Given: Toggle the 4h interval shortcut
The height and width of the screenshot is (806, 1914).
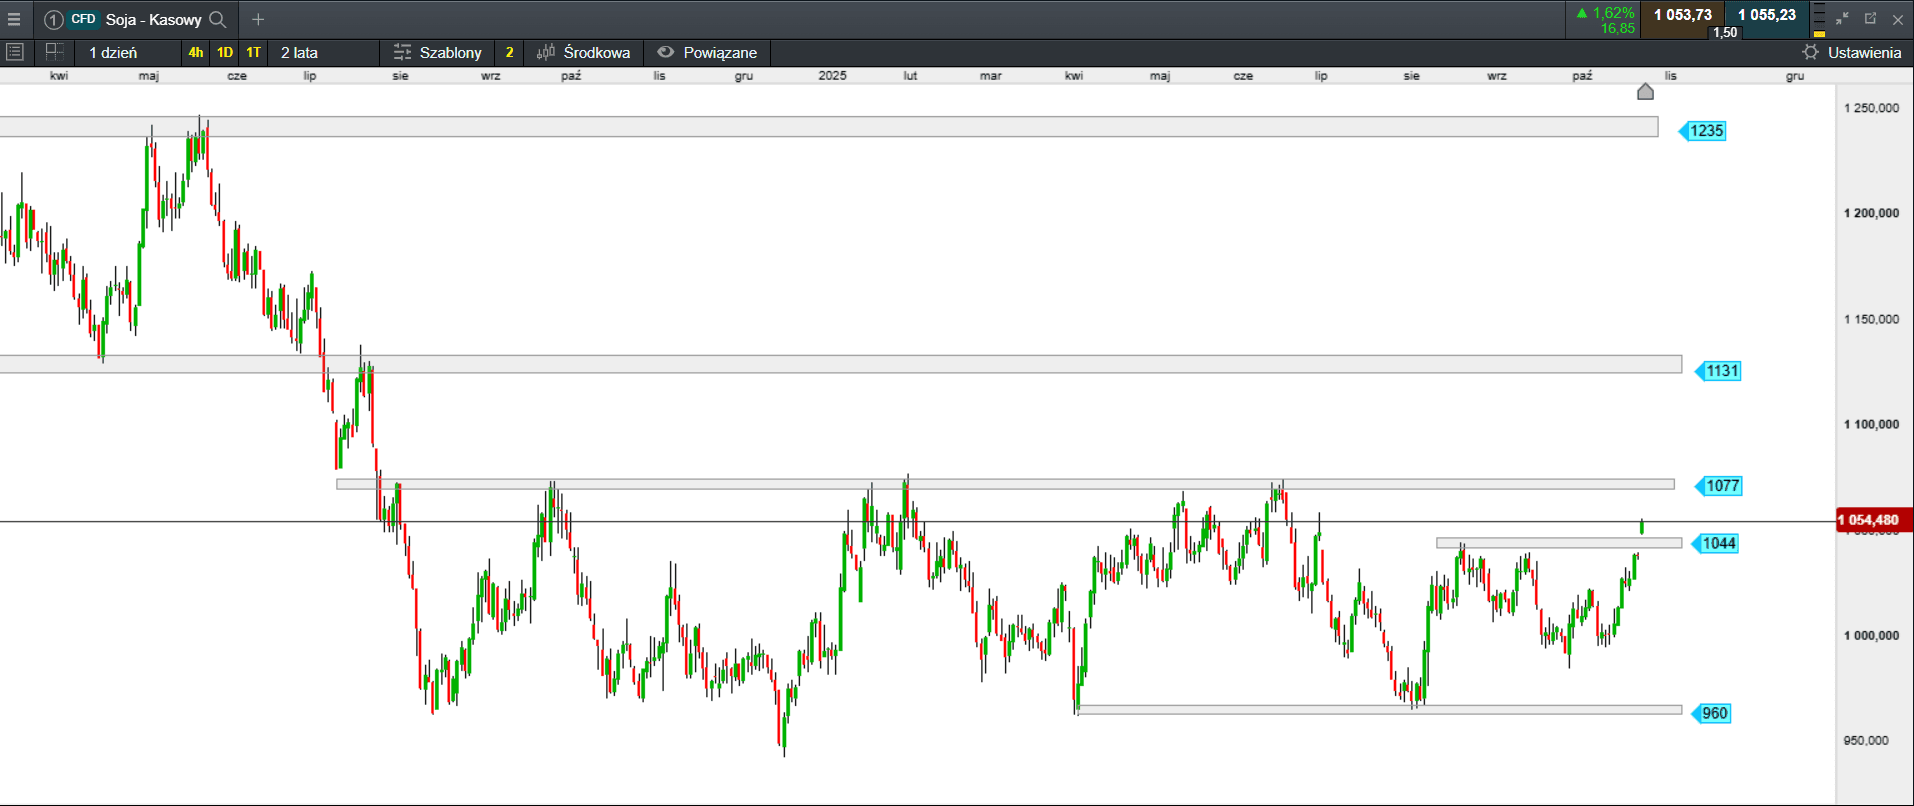Looking at the screenshot, I should (x=196, y=52).
